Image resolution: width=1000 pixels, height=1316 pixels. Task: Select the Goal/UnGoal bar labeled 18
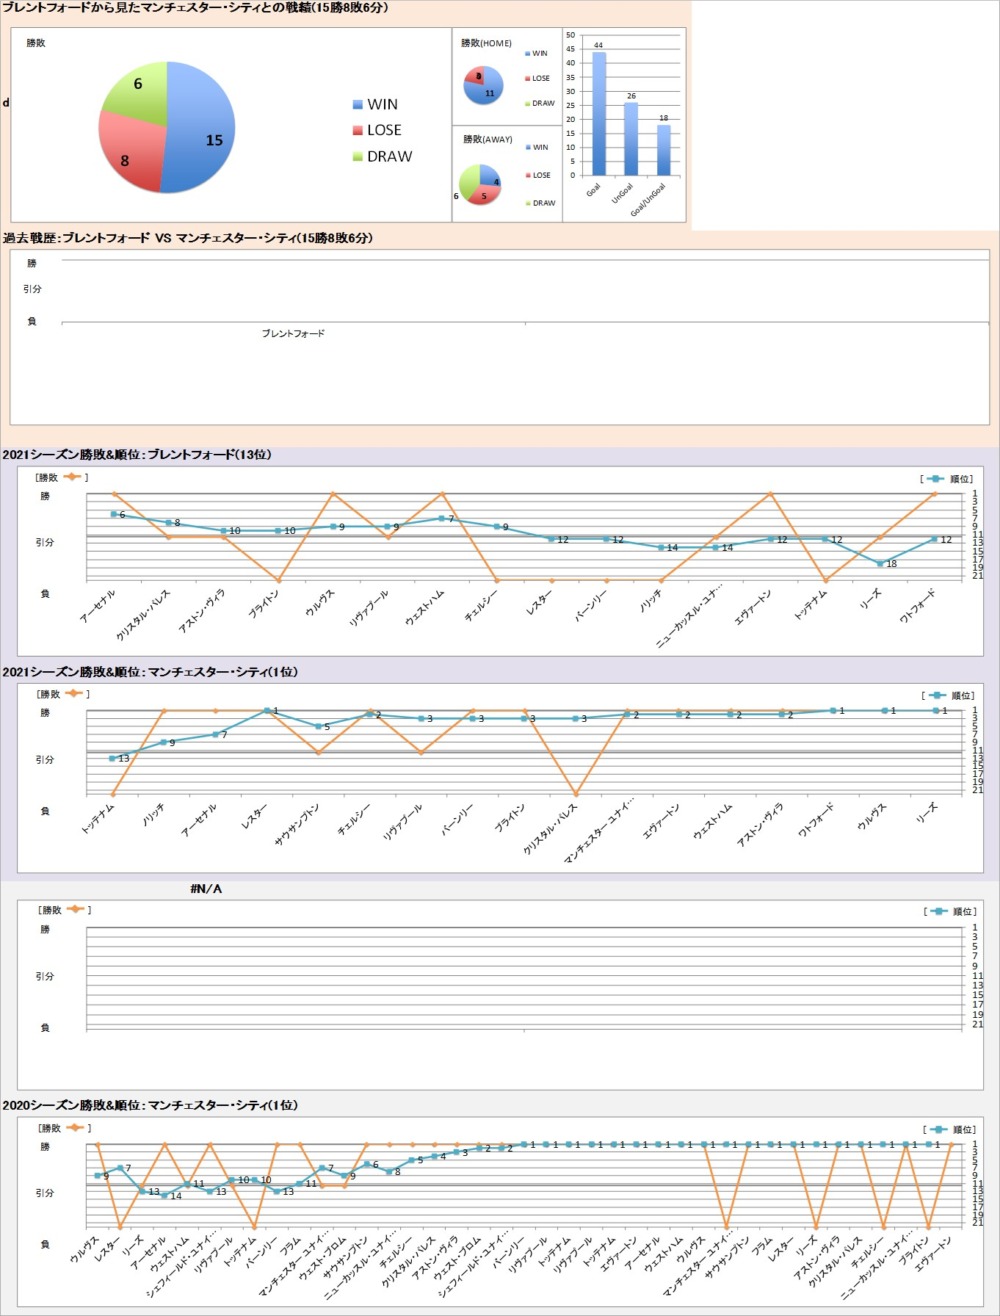pos(663,149)
